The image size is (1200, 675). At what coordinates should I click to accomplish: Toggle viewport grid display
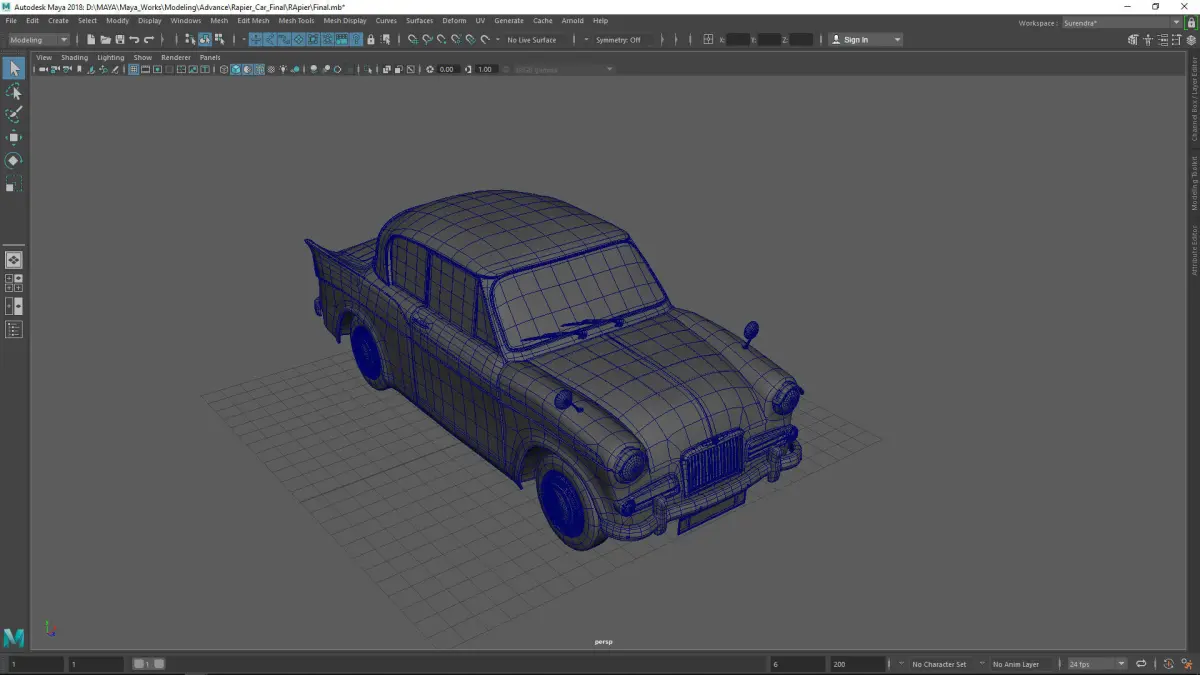pyautogui.click(x=134, y=70)
